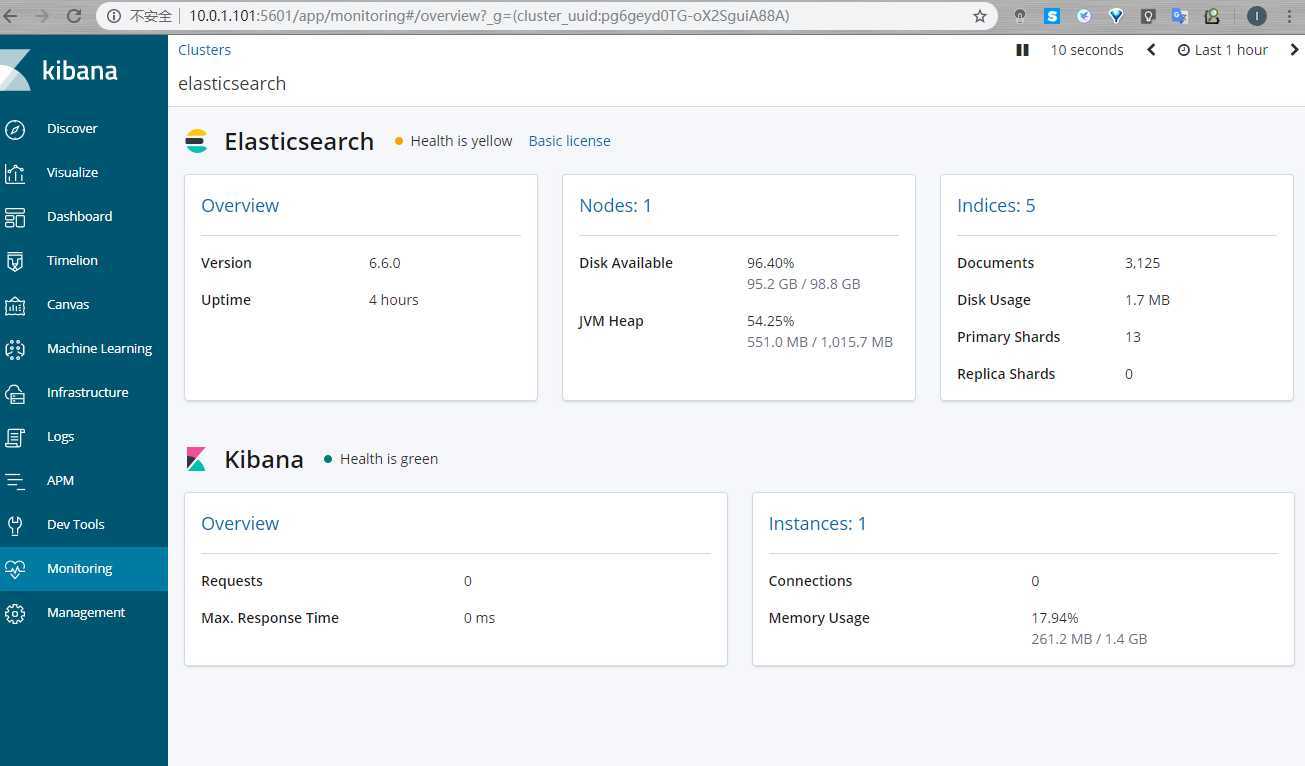
Task: Open Discover from the compass icon
Action: pos(15,129)
